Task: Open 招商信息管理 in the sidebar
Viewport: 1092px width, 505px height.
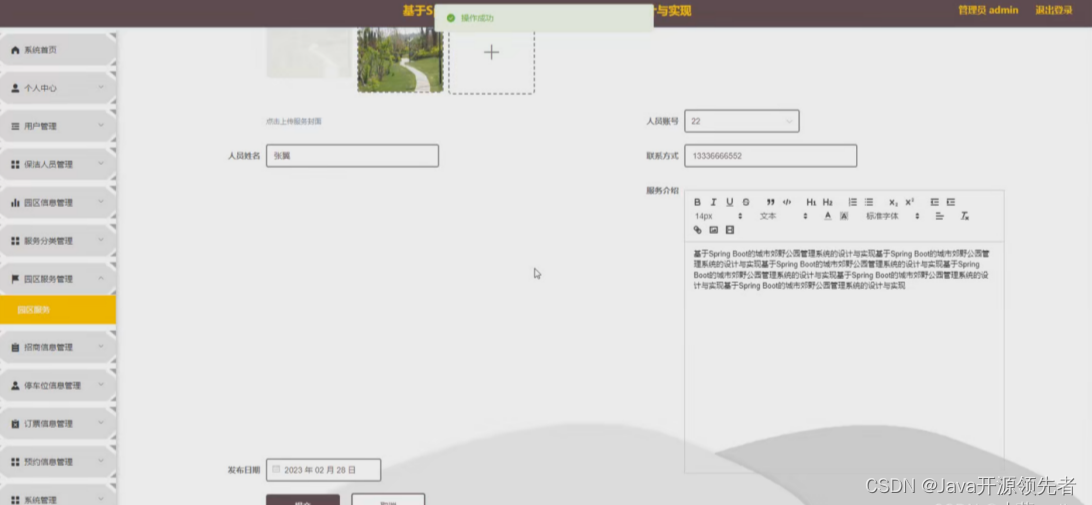Action: click(x=57, y=347)
